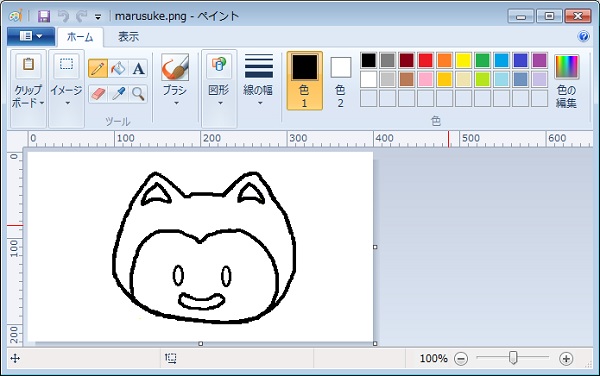Image resolution: width=600 pixels, height=376 pixels.
Task: Pick the dark red color swatch
Action: [406, 60]
